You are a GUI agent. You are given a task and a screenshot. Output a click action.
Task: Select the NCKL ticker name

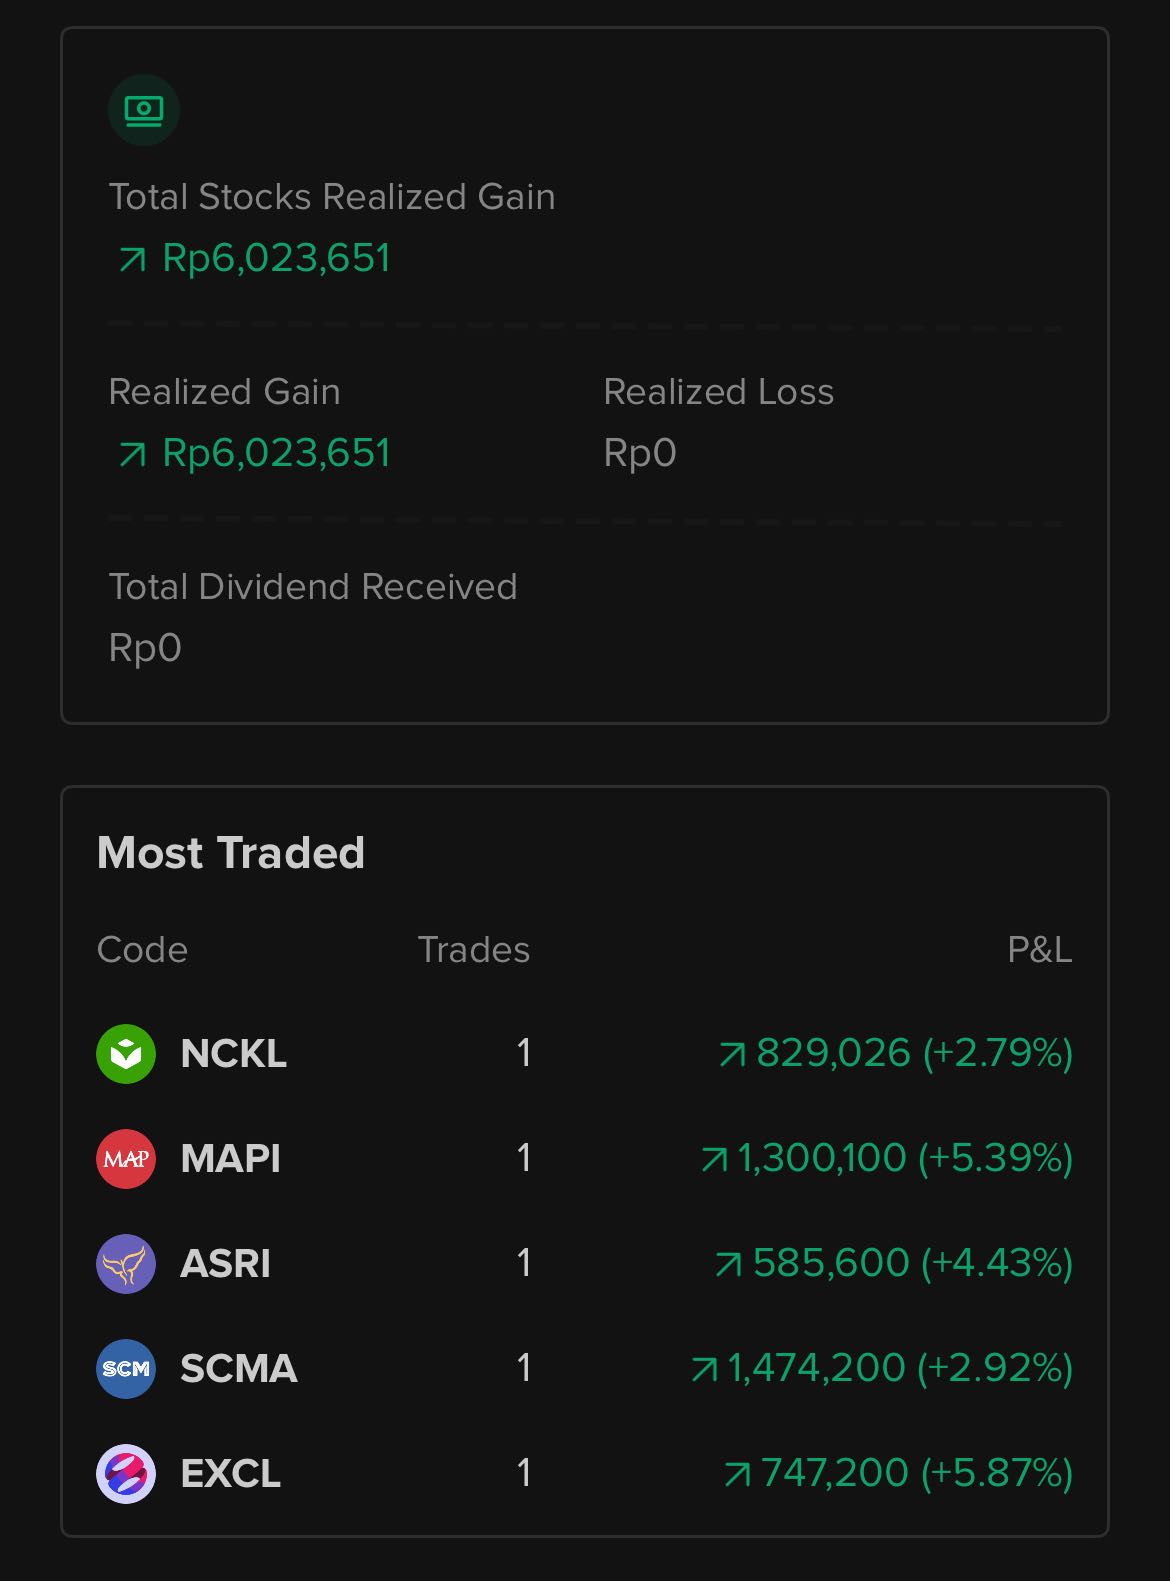click(x=234, y=1054)
